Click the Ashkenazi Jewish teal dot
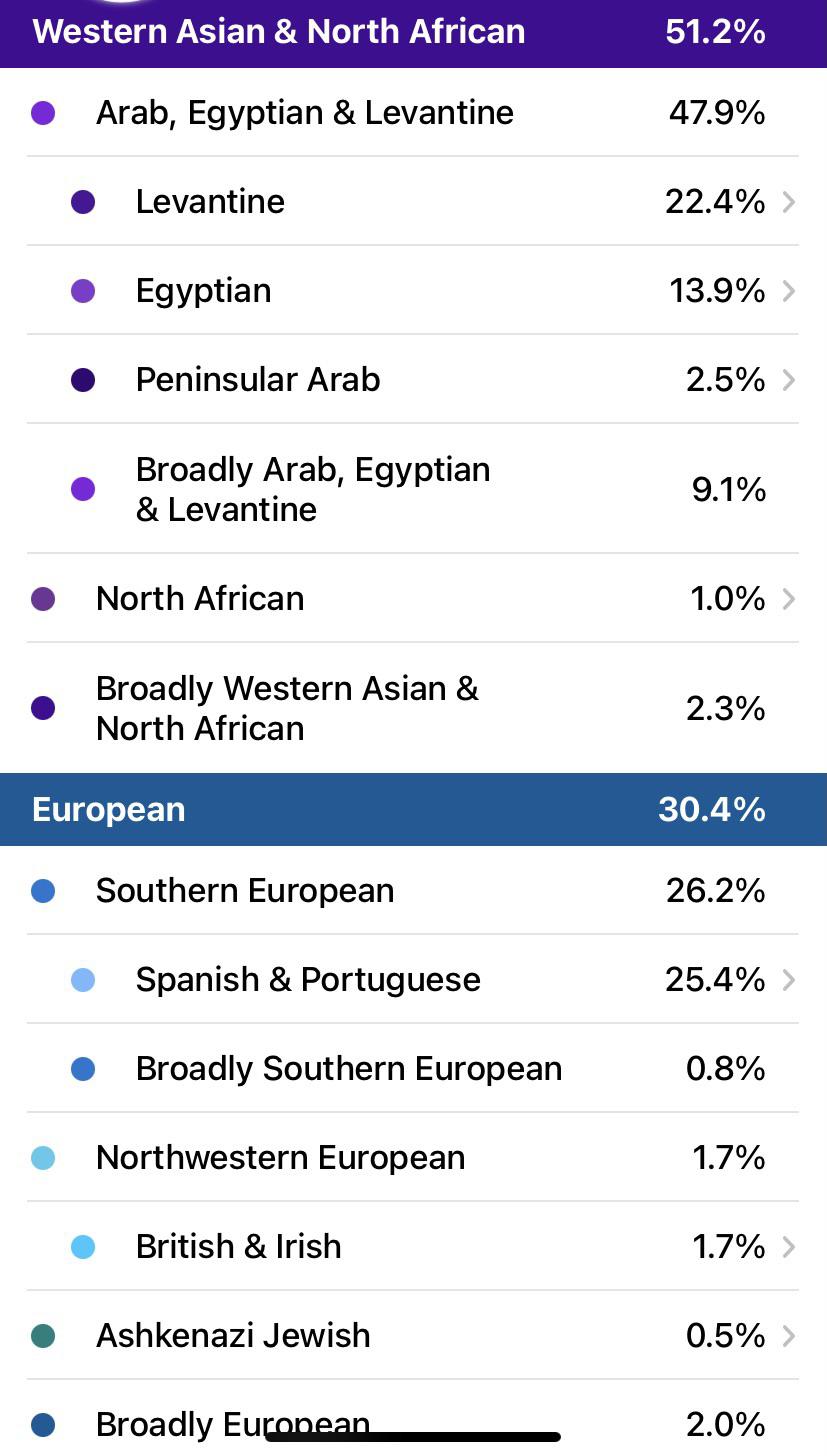Viewport: 827px width, 1456px height. click(x=43, y=1335)
